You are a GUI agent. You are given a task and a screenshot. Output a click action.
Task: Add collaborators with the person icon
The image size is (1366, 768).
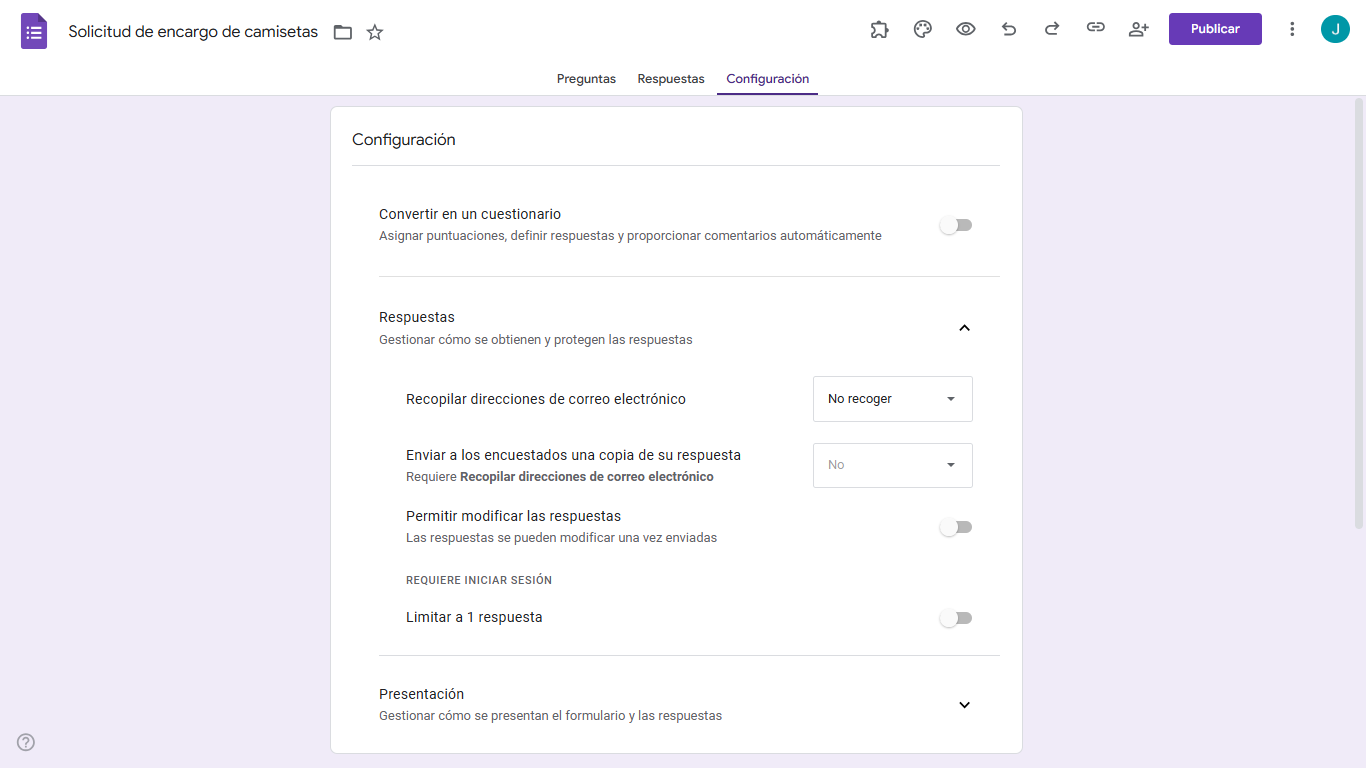1138,29
